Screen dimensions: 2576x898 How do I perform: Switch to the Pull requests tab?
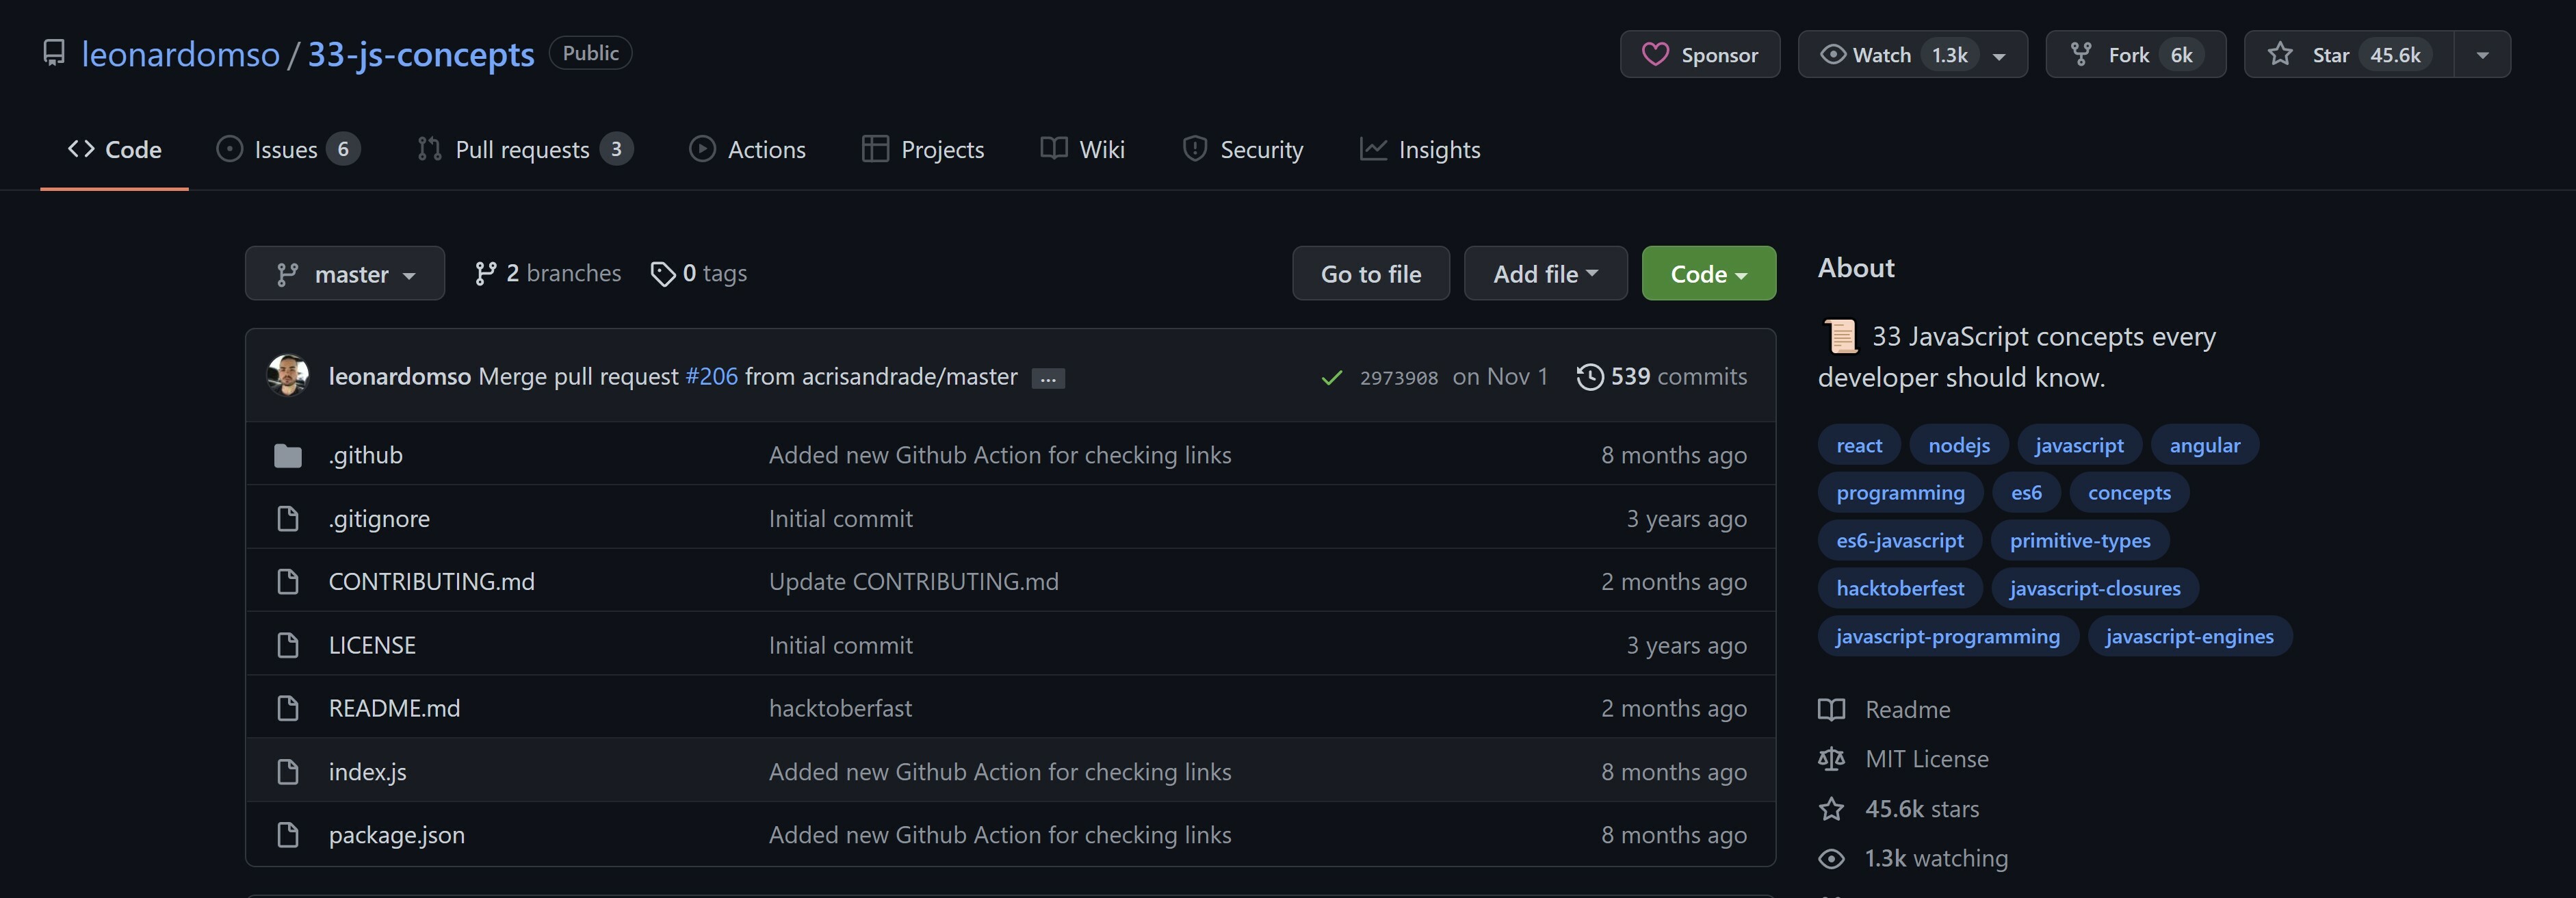click(525, 149)
